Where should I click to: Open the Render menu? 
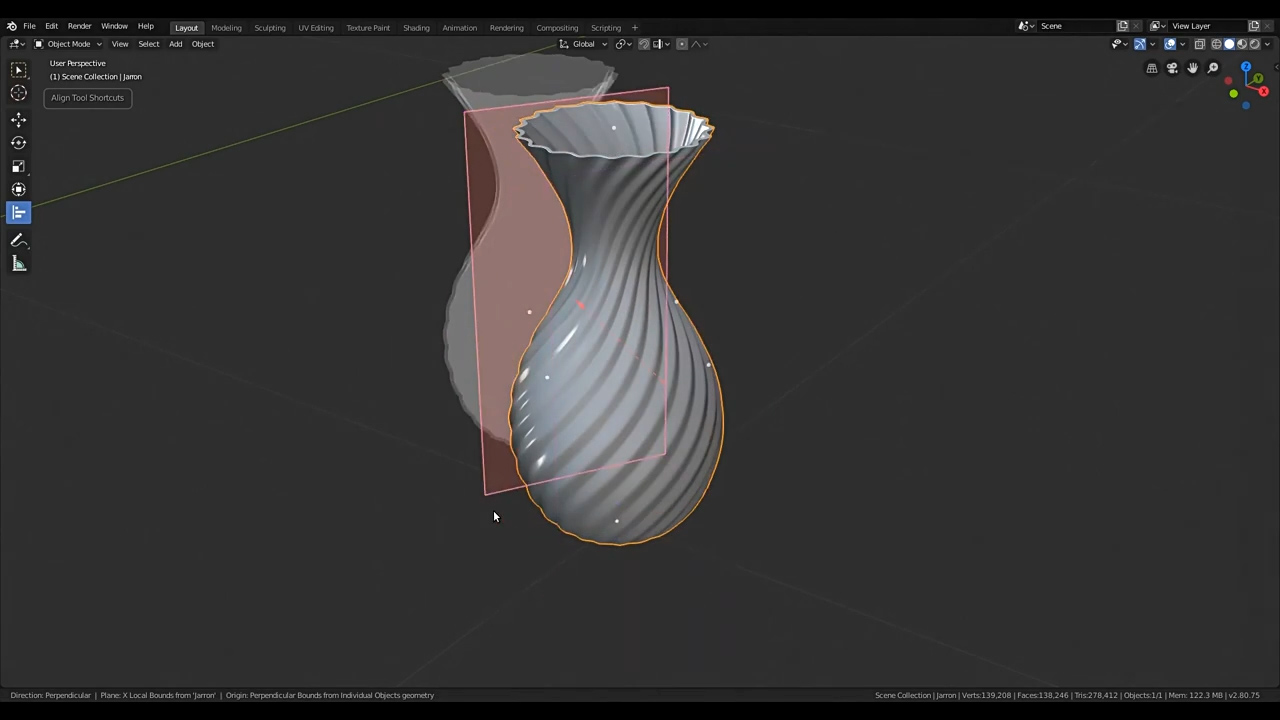[79, 26]
